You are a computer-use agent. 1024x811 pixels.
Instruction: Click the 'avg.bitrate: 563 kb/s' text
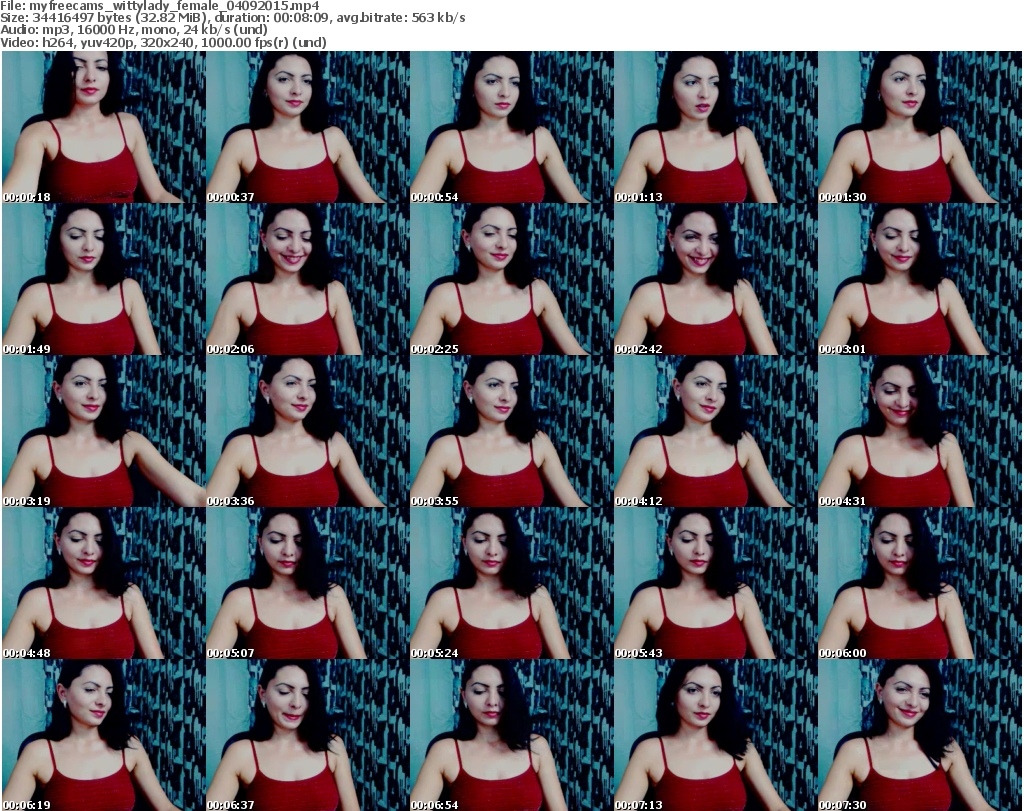[x=402, y=18]
